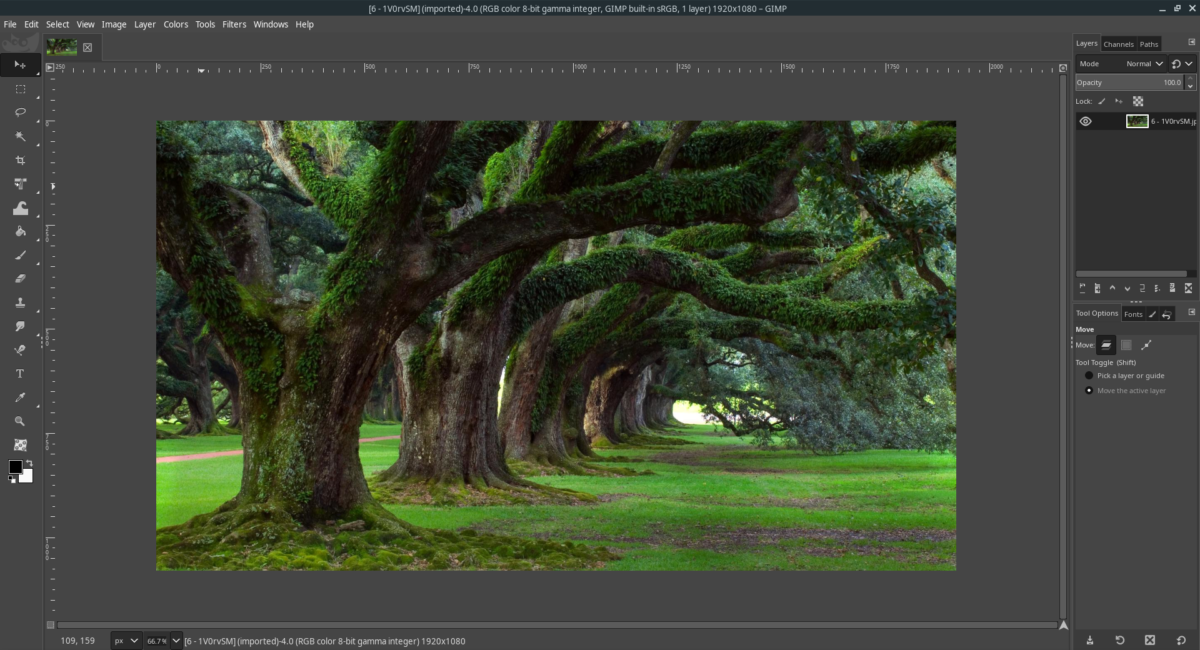Adjust the layer Opacity slider

point(1129,83)
